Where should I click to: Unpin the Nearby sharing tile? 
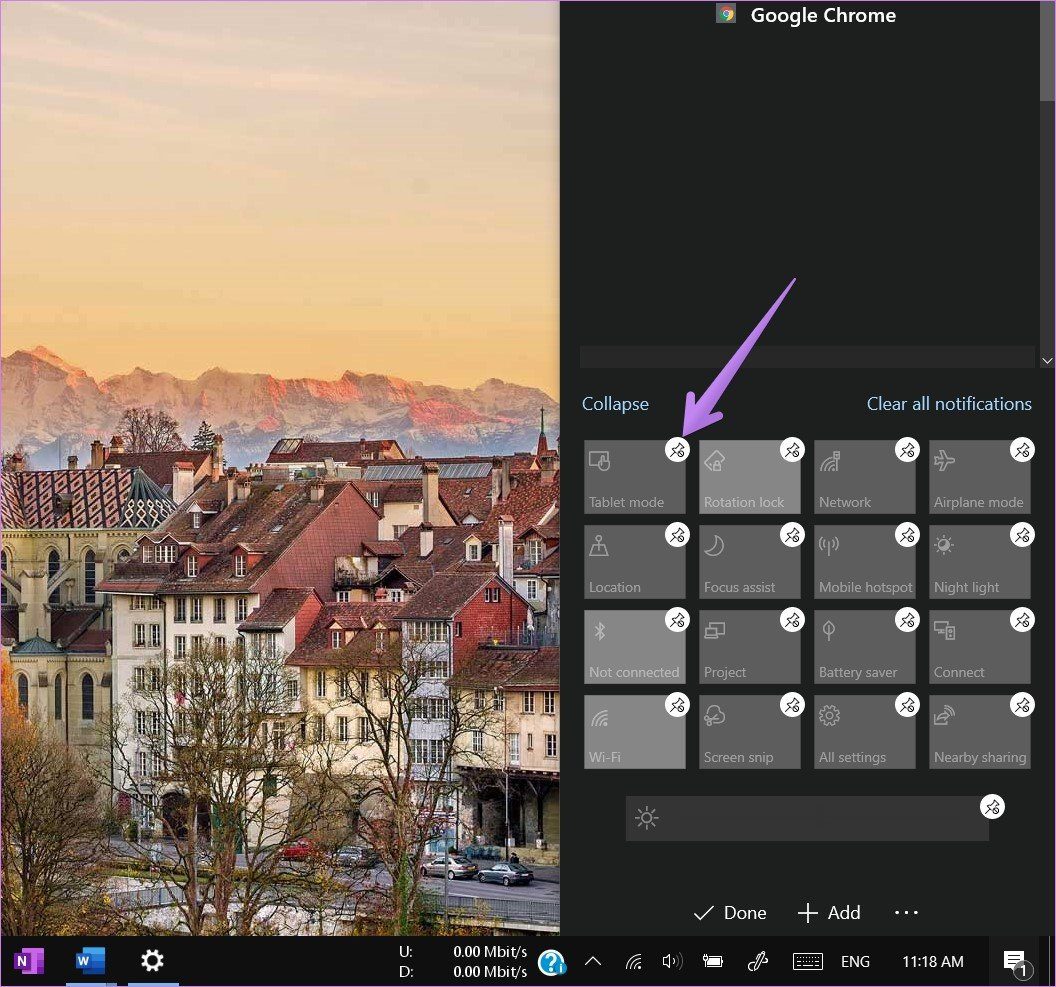point(1021,705)
